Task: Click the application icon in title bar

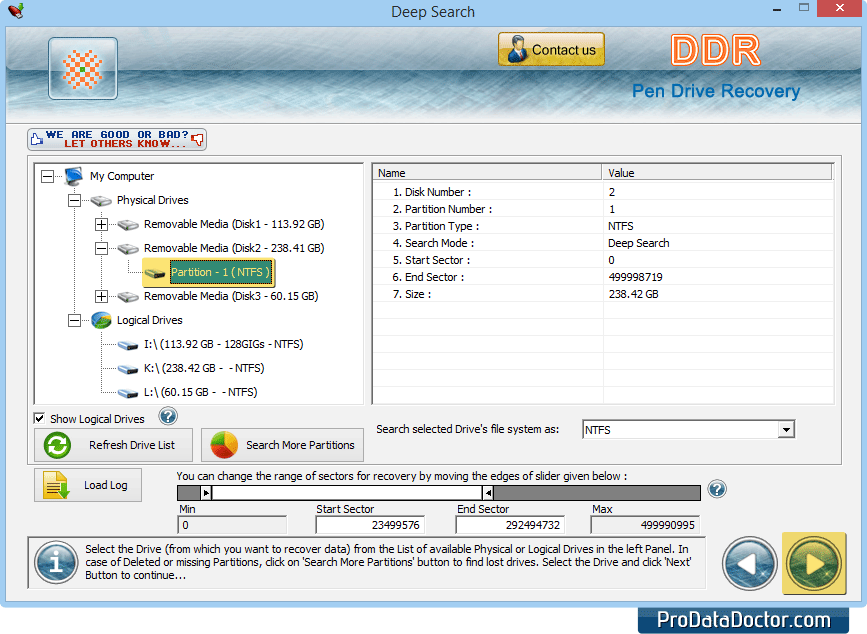Action: pos(15,11)
